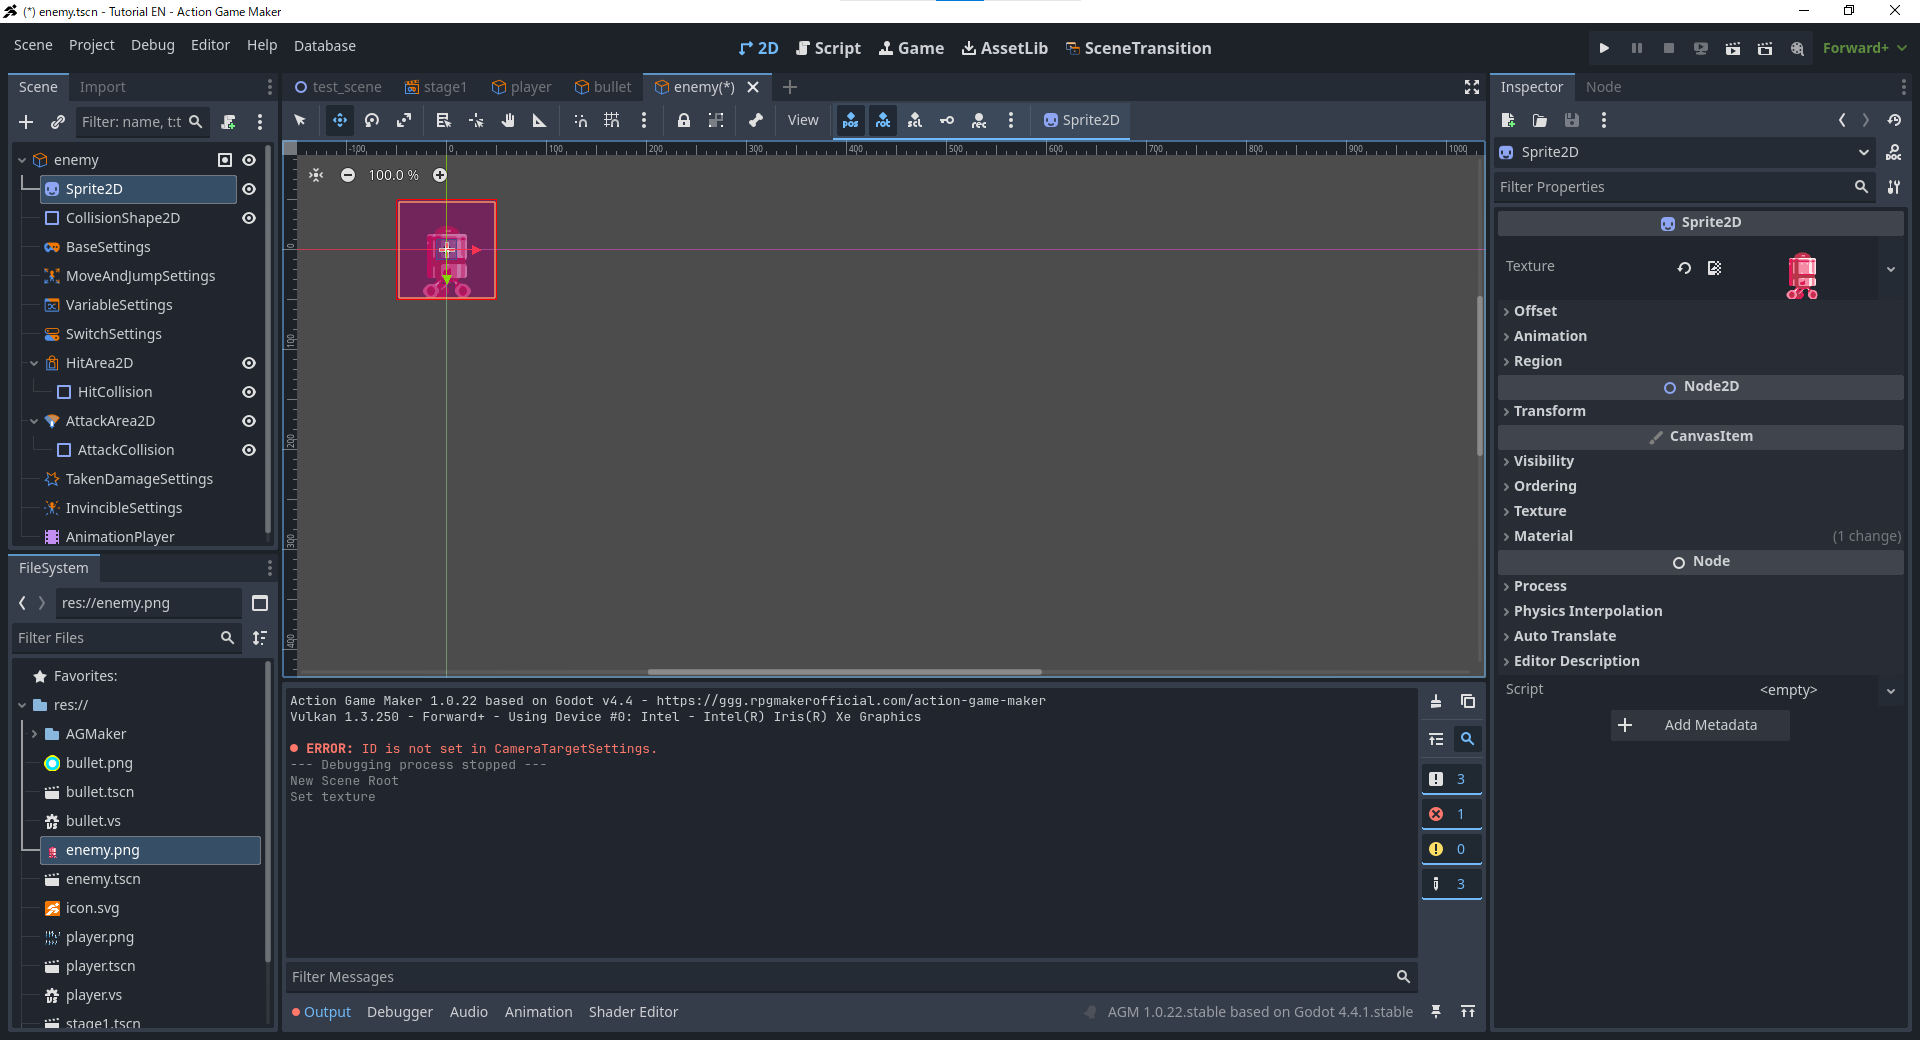Click the Ruler Mode tool

pyautogui.click(x=539, y=120)
